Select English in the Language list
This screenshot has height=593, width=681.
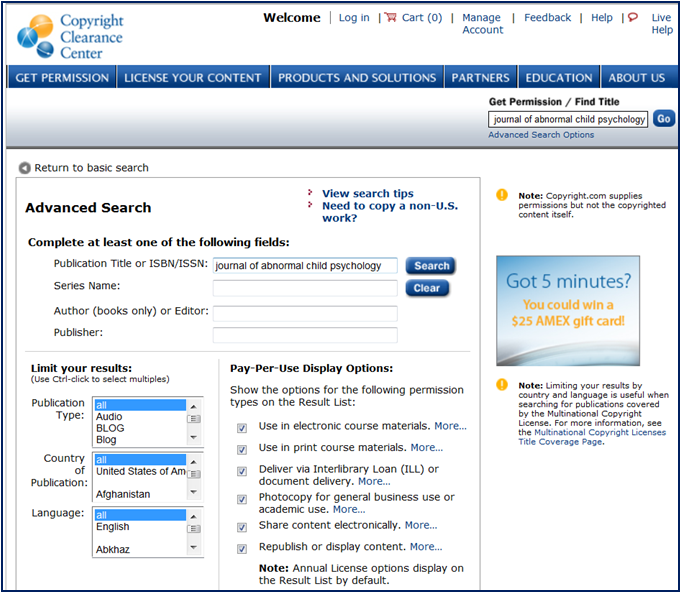(x=113, y=527)
